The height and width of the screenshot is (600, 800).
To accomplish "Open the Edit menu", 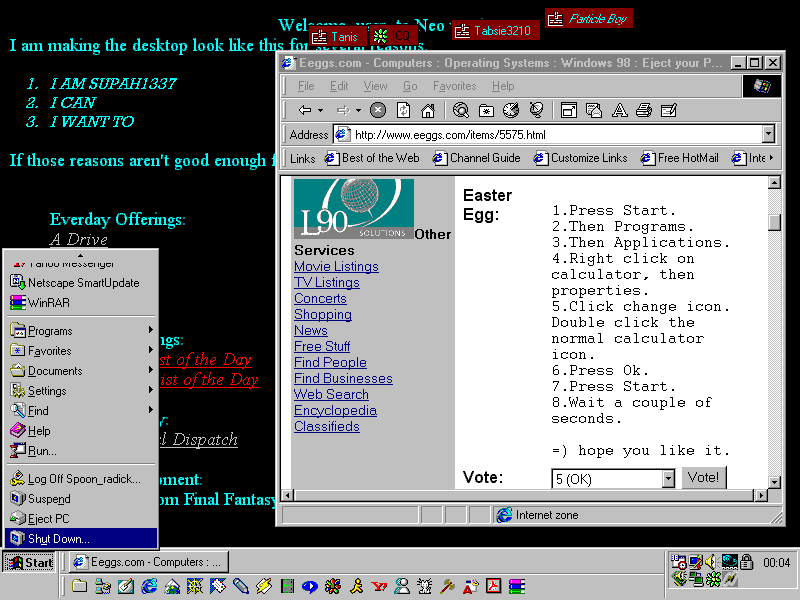I will (339, 86).
